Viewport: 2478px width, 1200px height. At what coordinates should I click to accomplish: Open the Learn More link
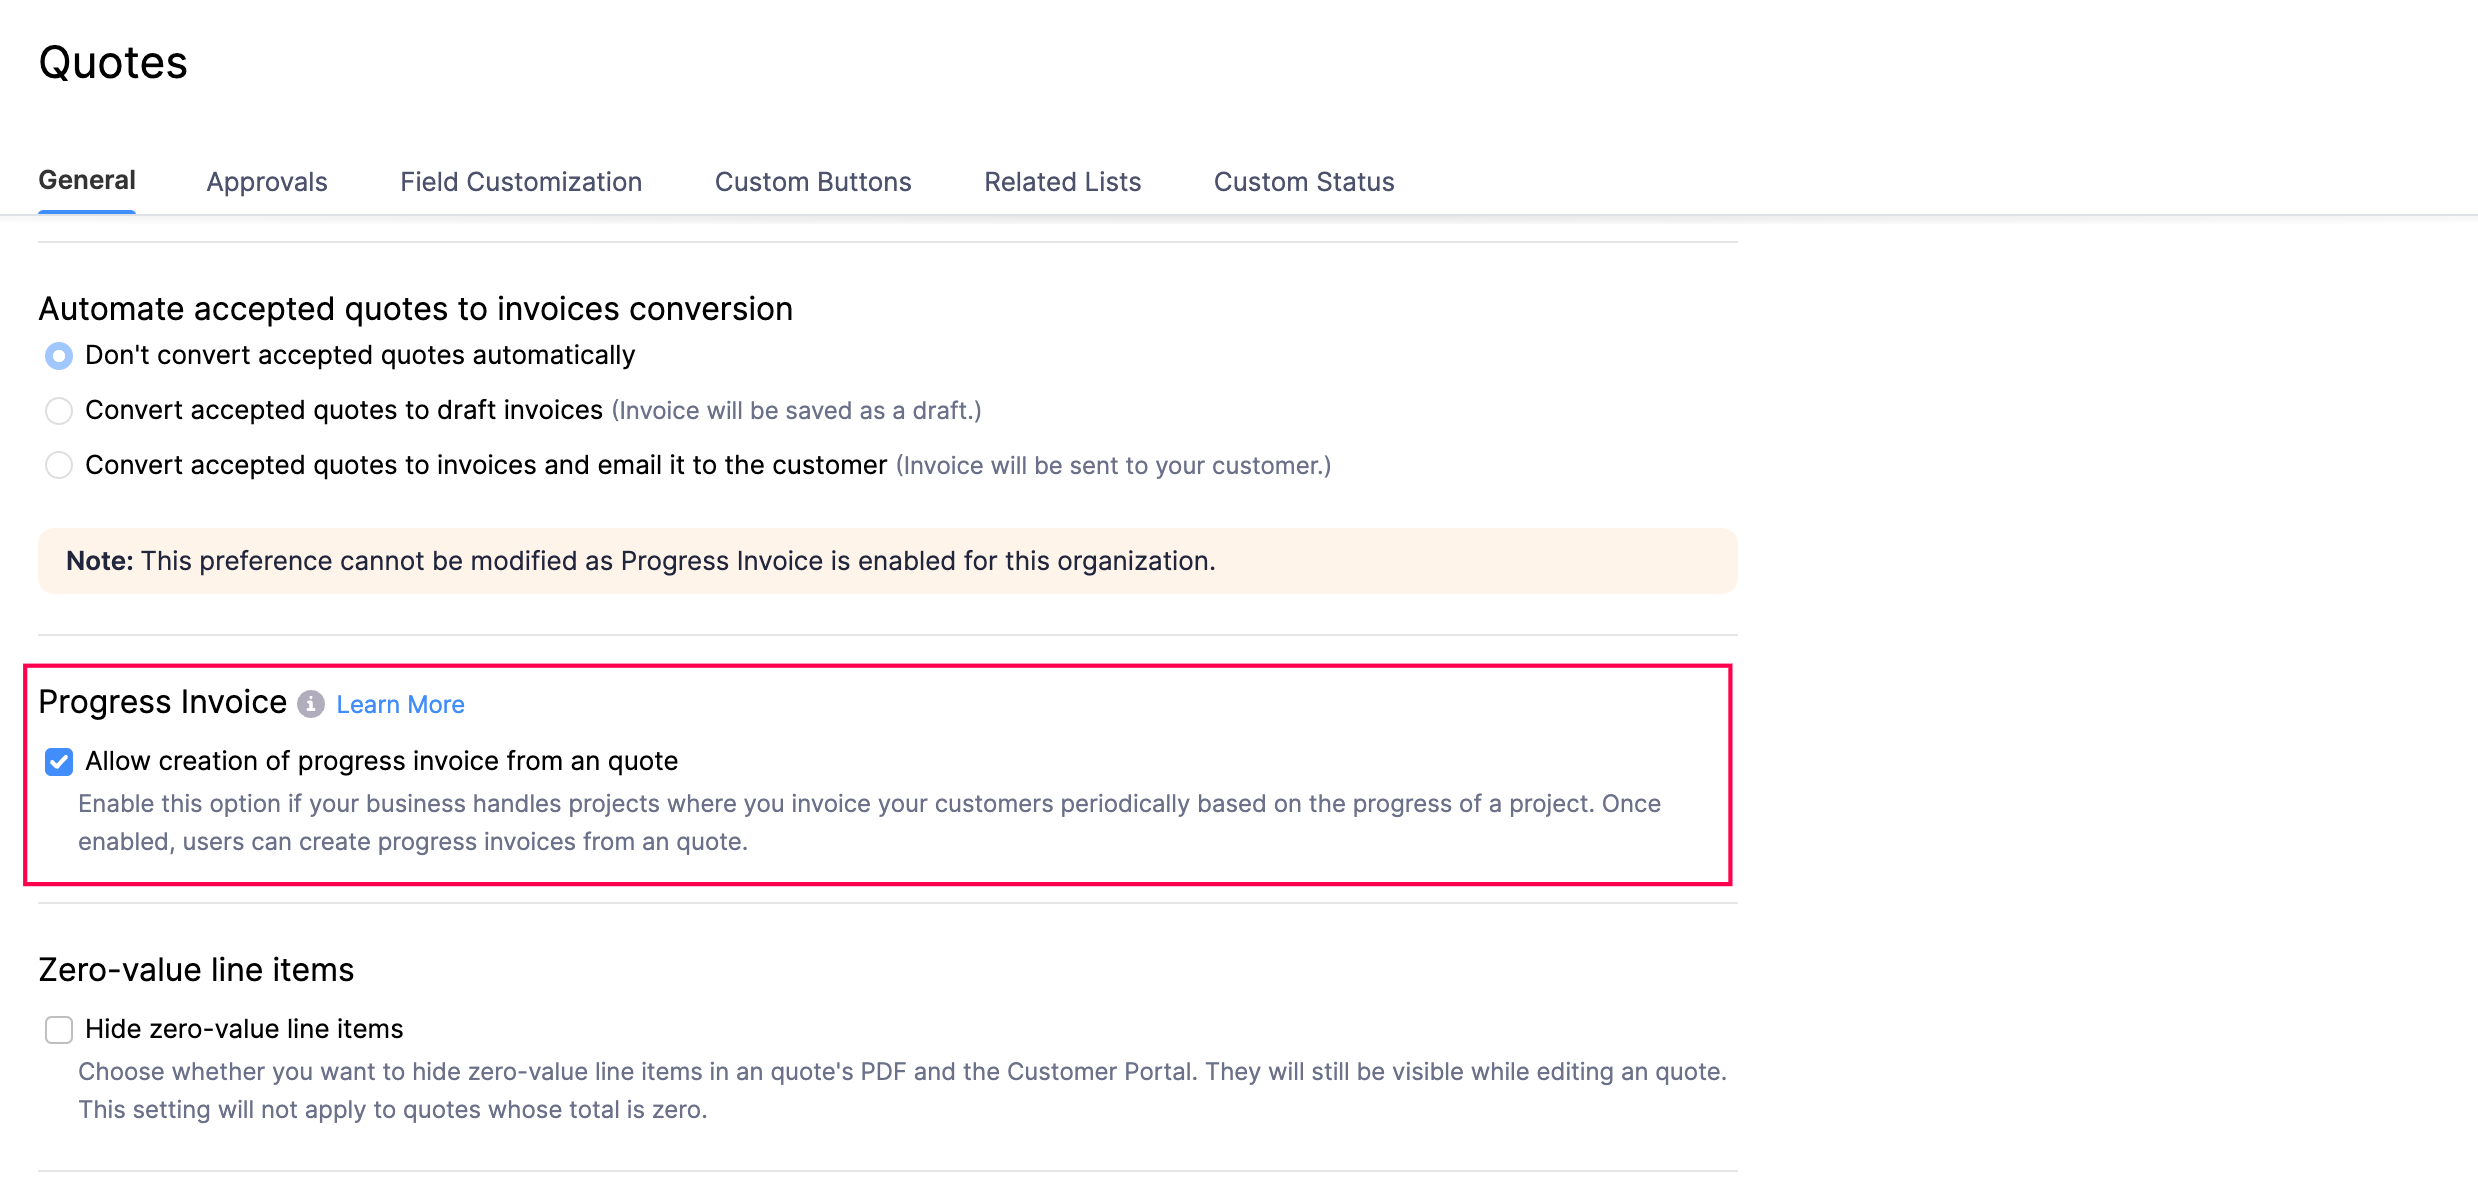click(400, 705)
